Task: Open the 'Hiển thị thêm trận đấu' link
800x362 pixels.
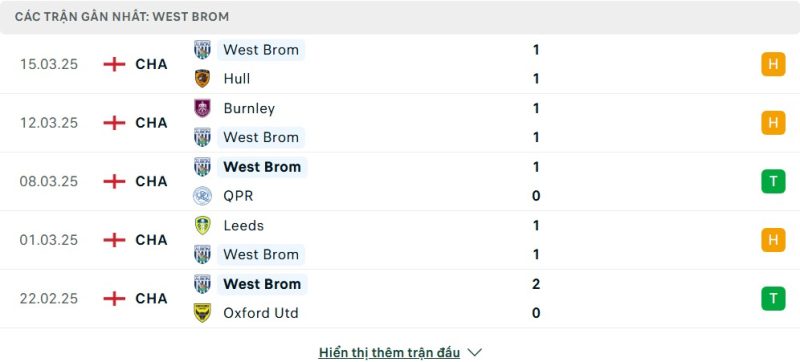Action: click(x=389, y=352)
